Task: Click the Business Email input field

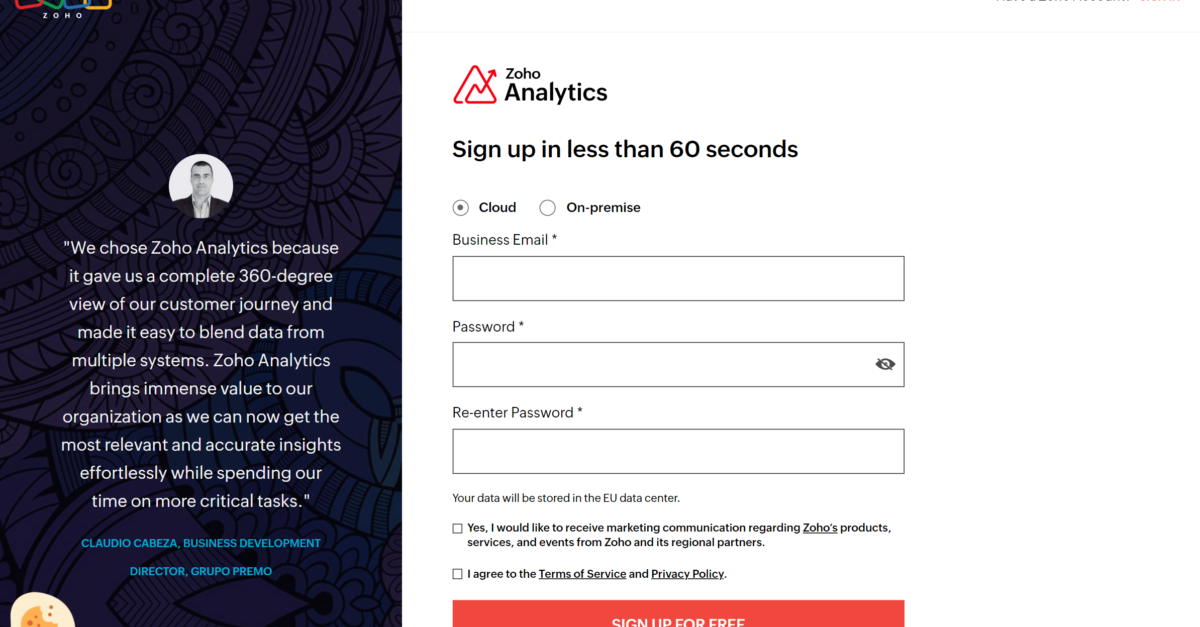Action: tap(678, 278)
